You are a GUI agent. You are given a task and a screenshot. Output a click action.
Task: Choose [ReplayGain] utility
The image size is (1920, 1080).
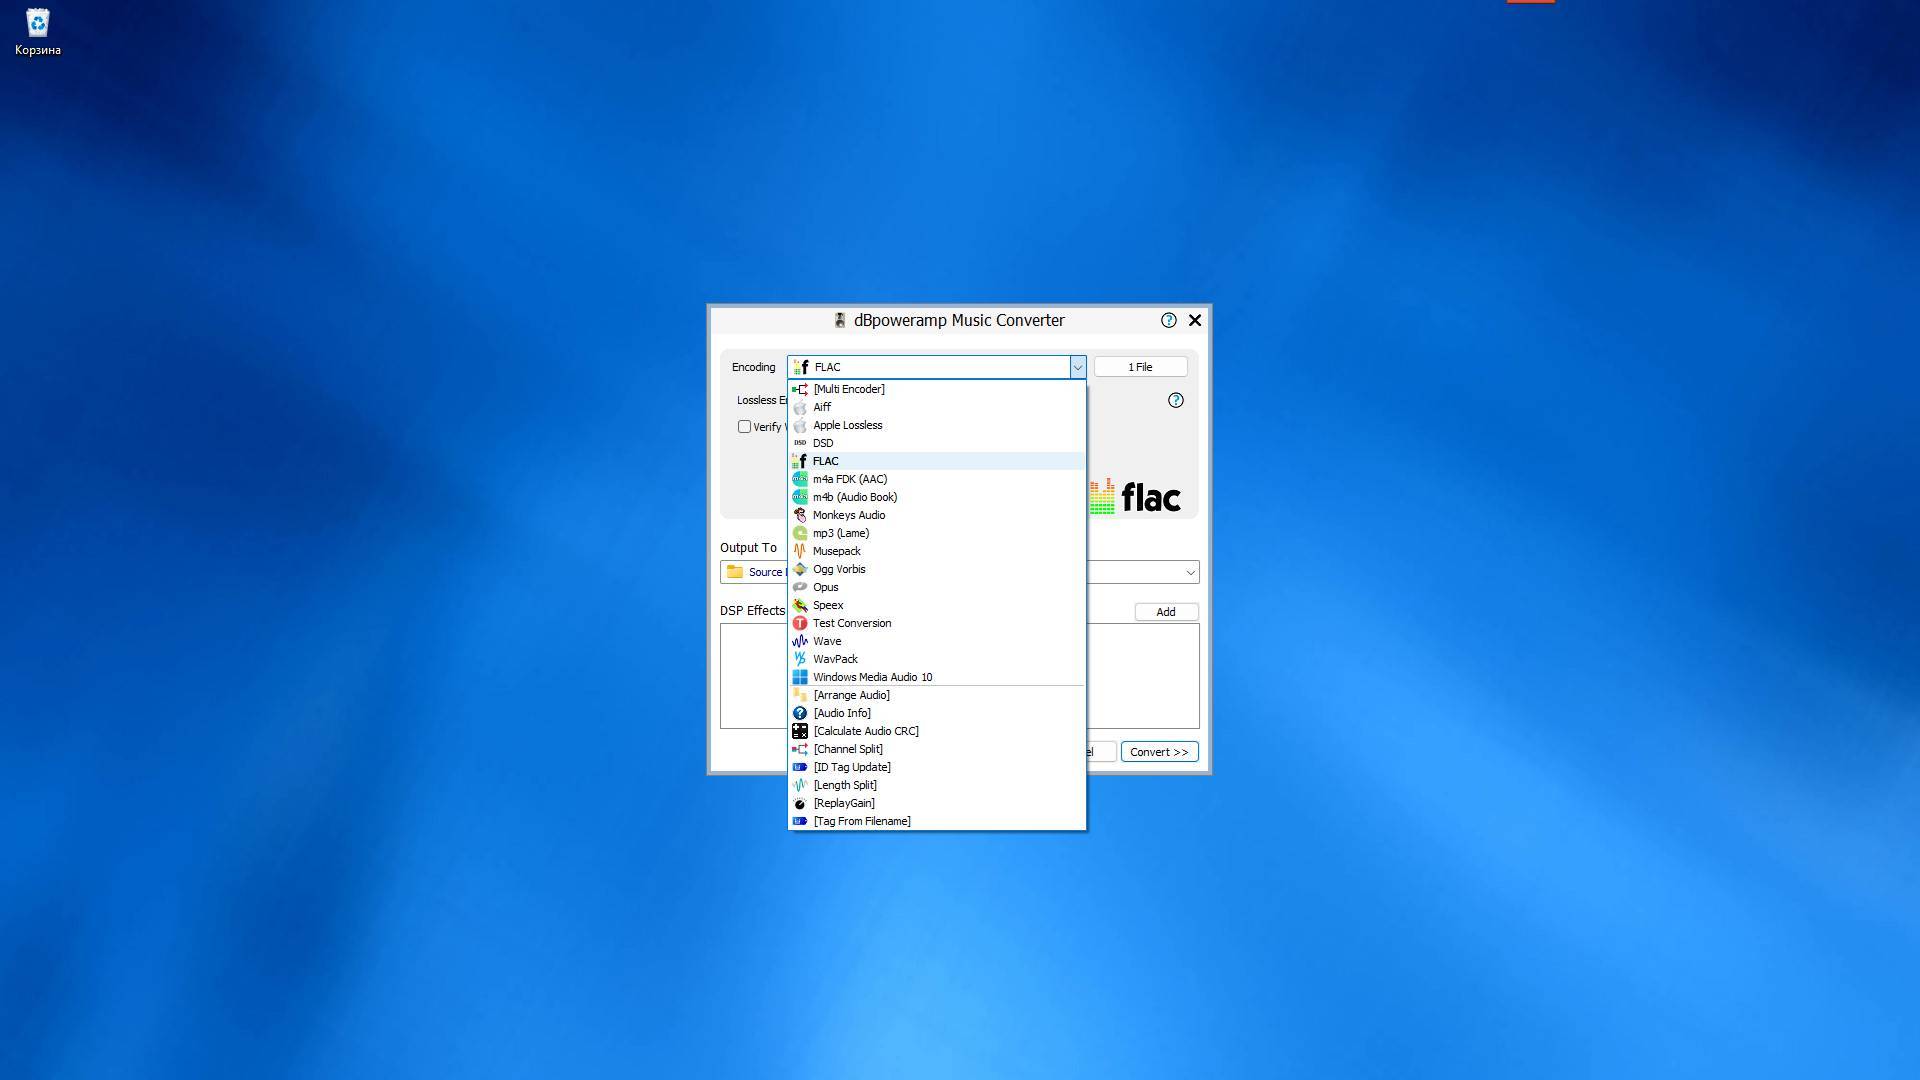pyautogui.click(x=937, y=803)
